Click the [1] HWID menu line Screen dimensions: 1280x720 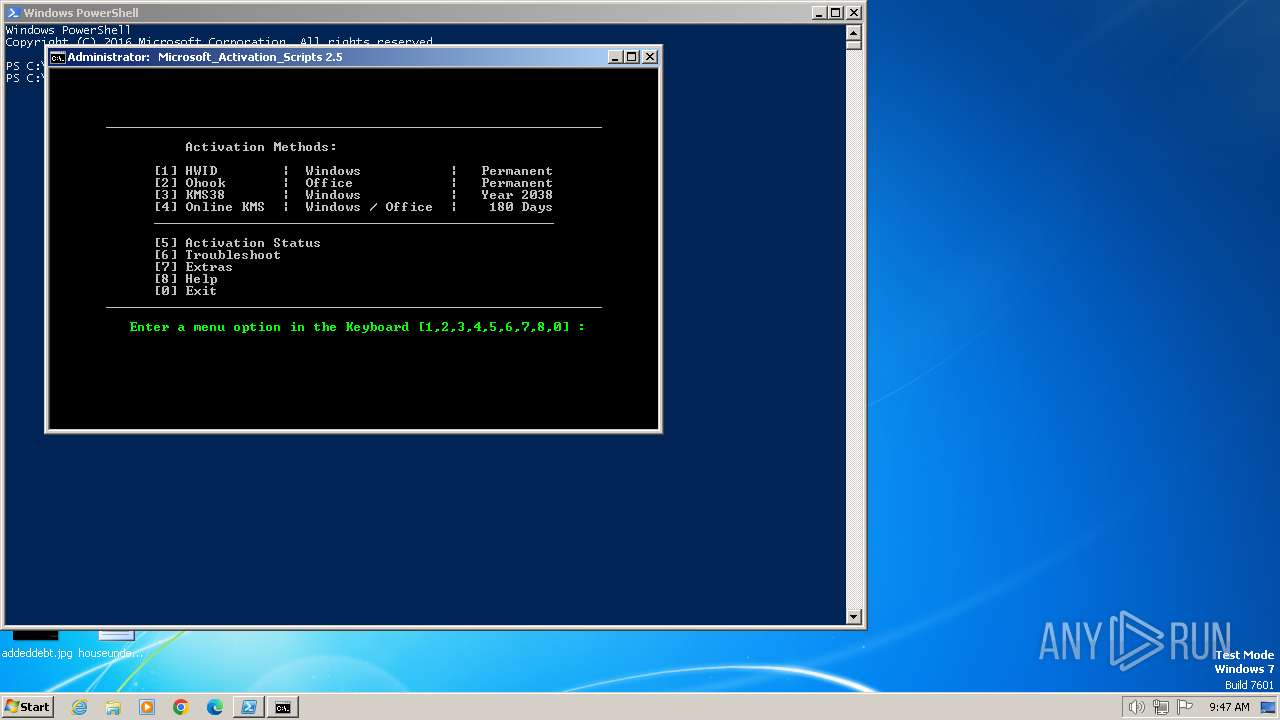353,171
